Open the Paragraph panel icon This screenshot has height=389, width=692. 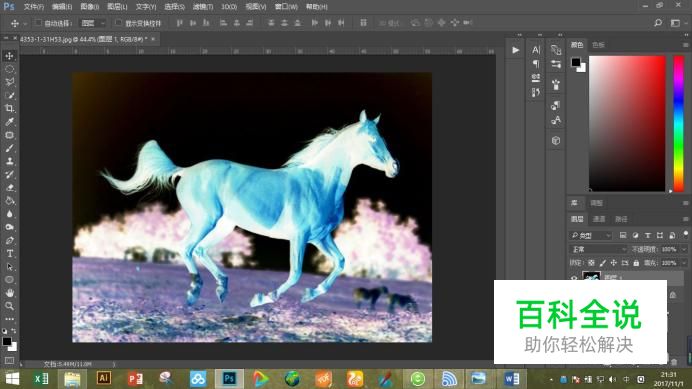pos(536,64)
